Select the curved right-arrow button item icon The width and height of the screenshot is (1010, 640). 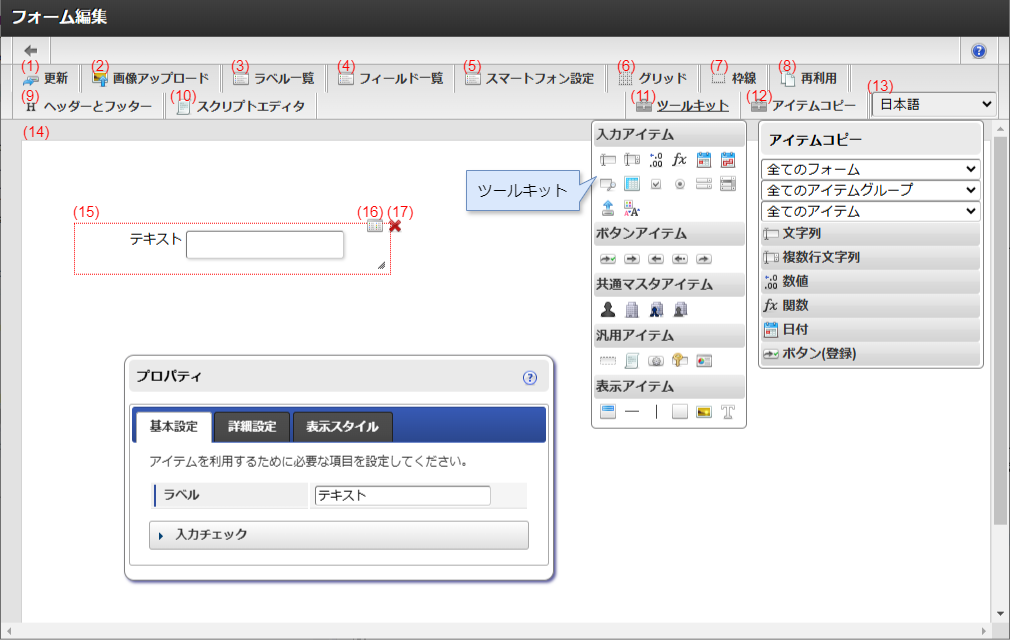click(704, 259)
